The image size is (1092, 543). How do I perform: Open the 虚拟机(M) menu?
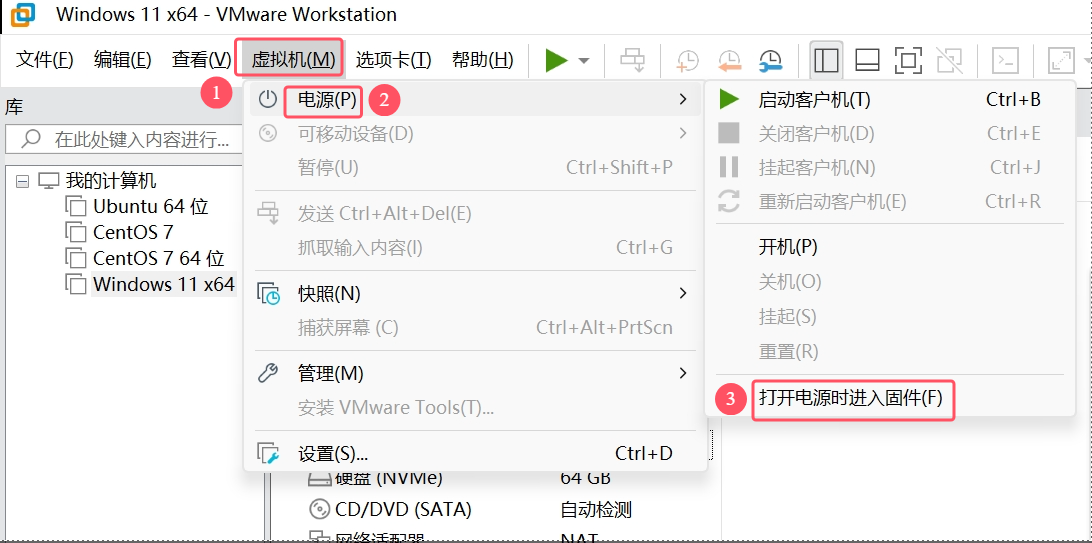coord(292,59)
